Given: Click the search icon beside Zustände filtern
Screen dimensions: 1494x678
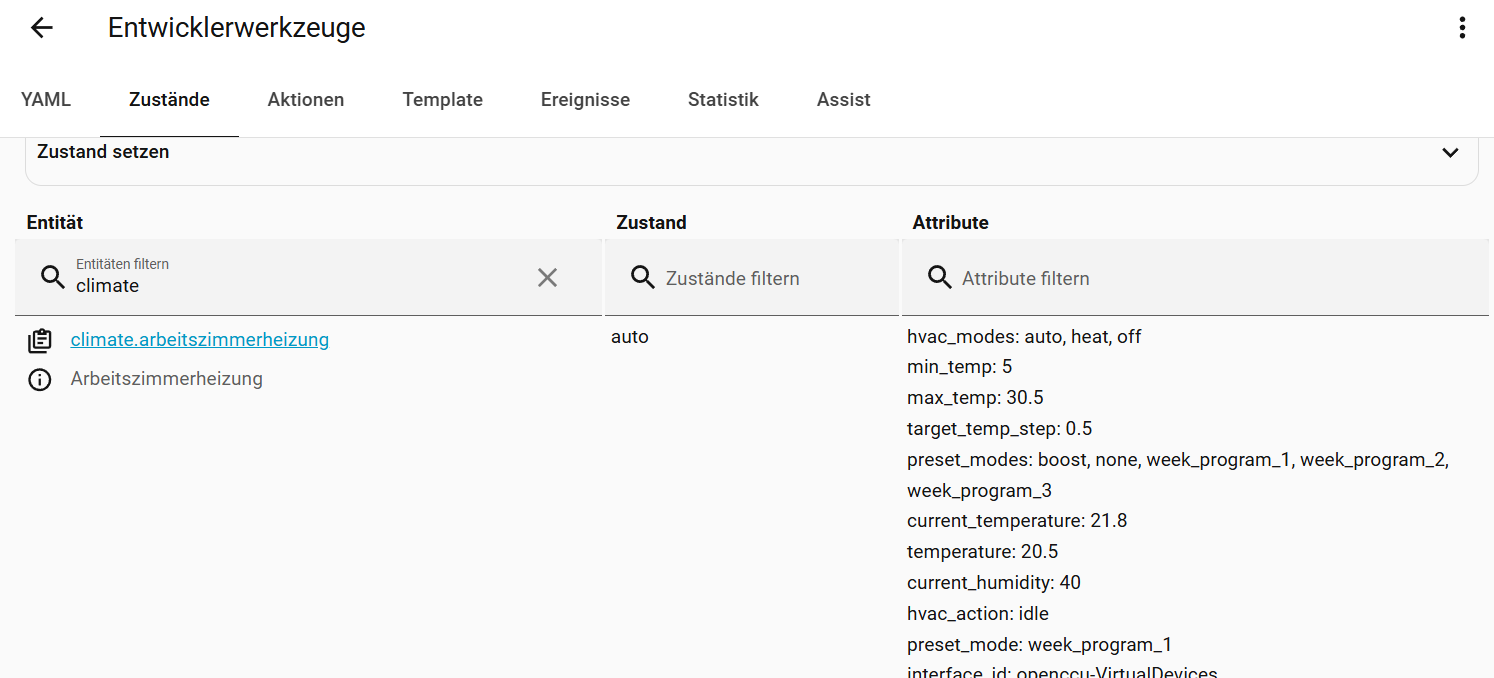Looking at the screenshot, I should pyautogui.click(x=643, y=278).
